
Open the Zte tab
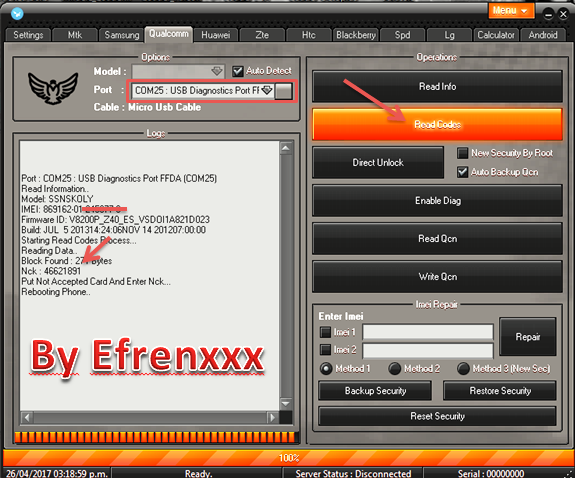point(262,35)
